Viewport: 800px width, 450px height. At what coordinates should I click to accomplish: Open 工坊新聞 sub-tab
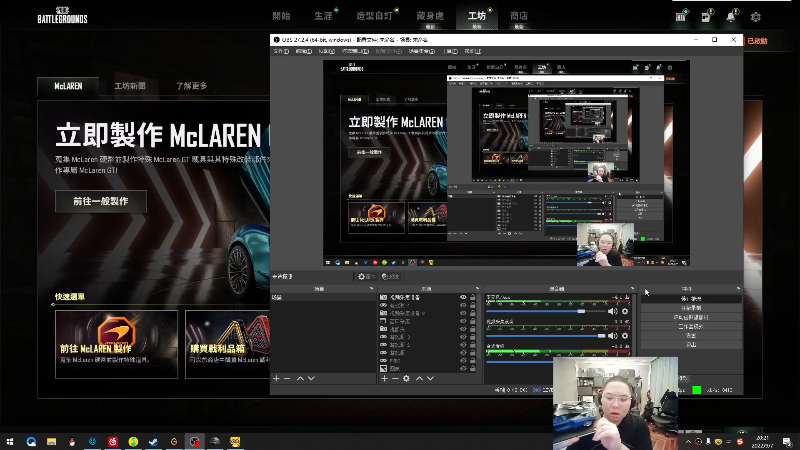pyautogui.click(x=130, y=86)
